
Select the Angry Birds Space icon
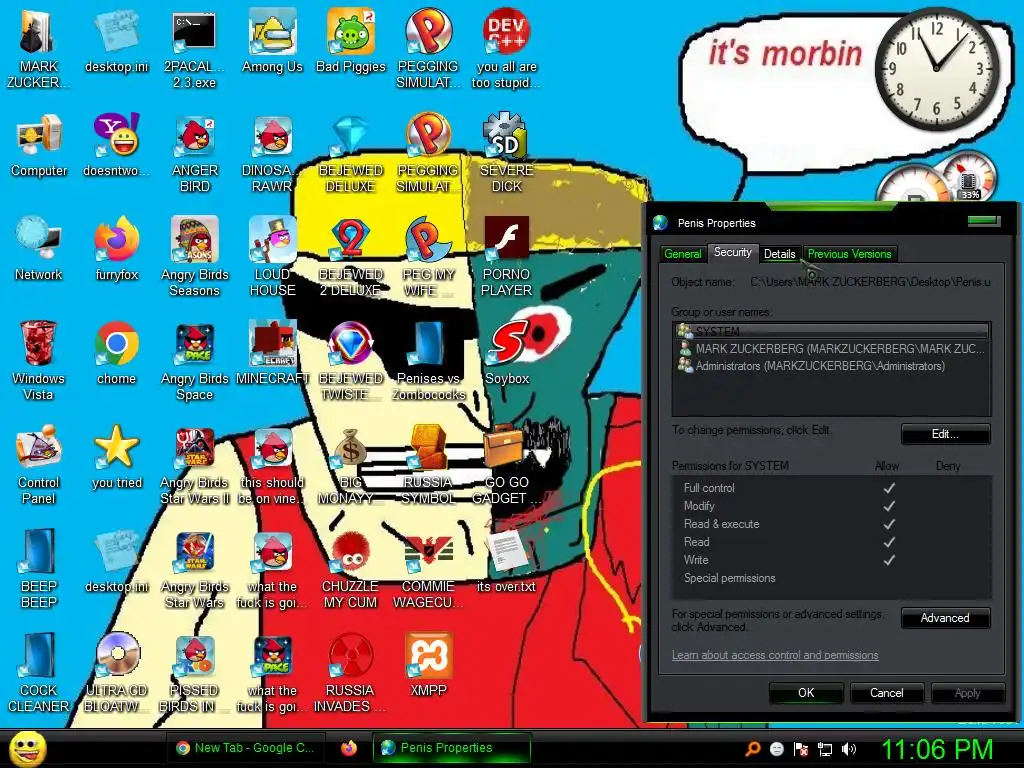[195, 360]
